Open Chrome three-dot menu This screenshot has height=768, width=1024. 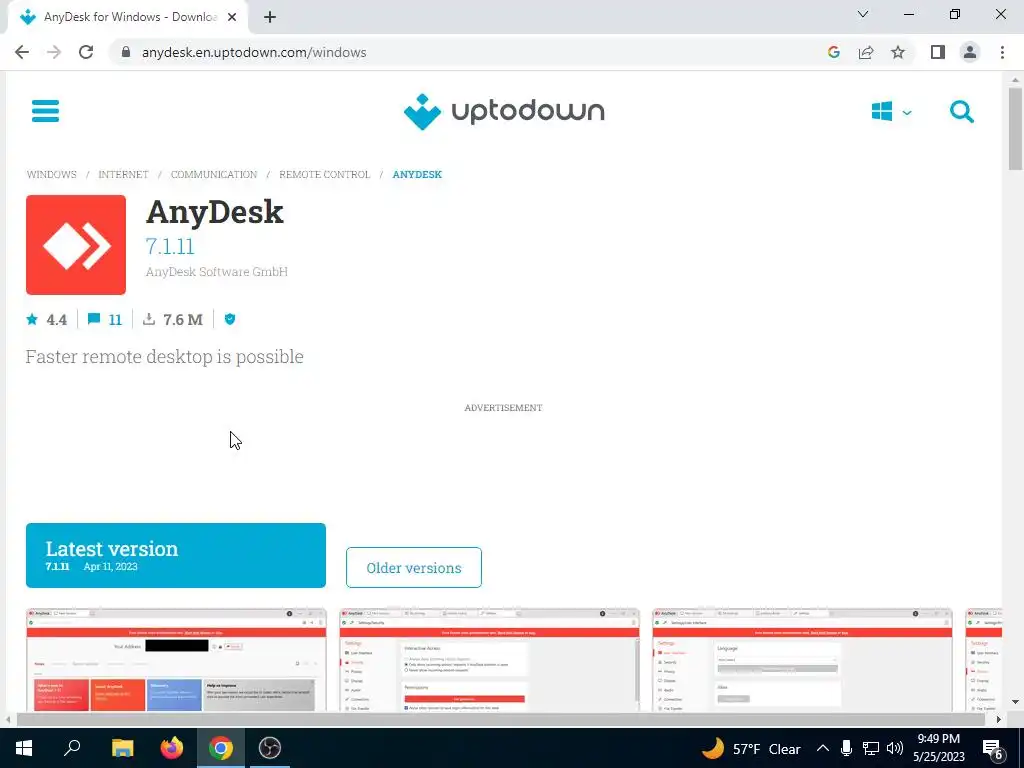pos(1002,52)
